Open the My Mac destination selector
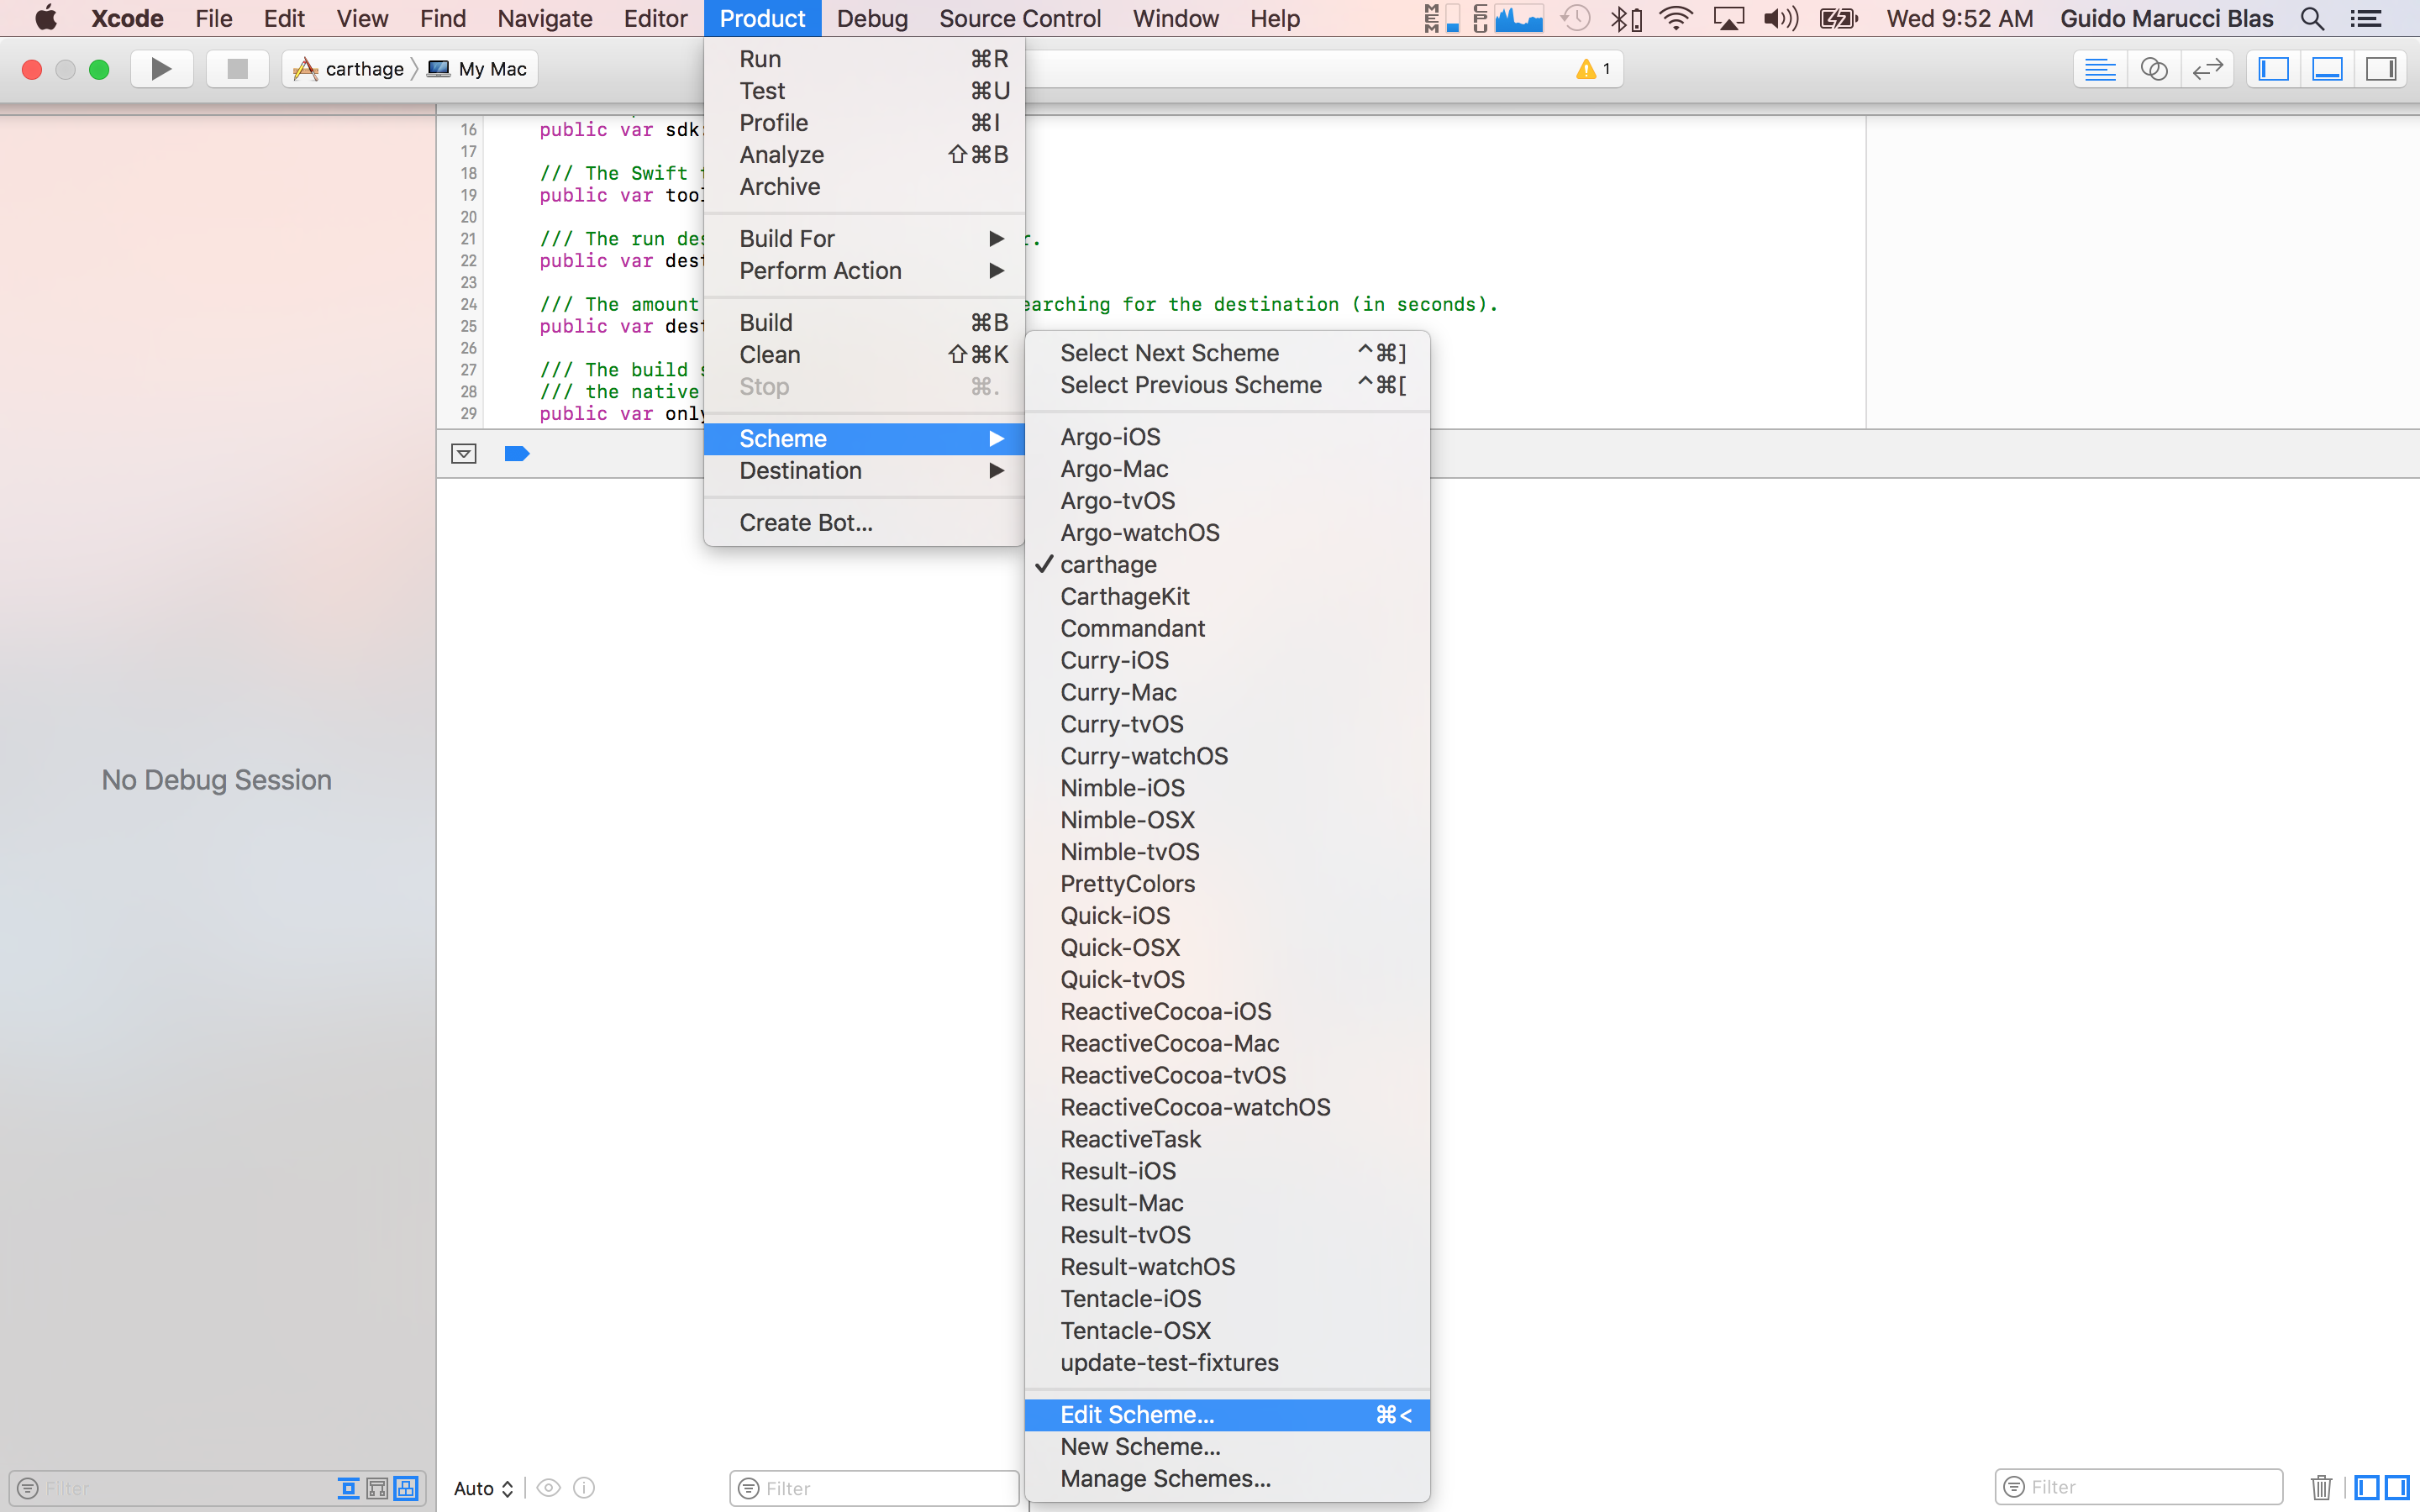This screenshot has width=2420, height=1512. coord(478,69)
